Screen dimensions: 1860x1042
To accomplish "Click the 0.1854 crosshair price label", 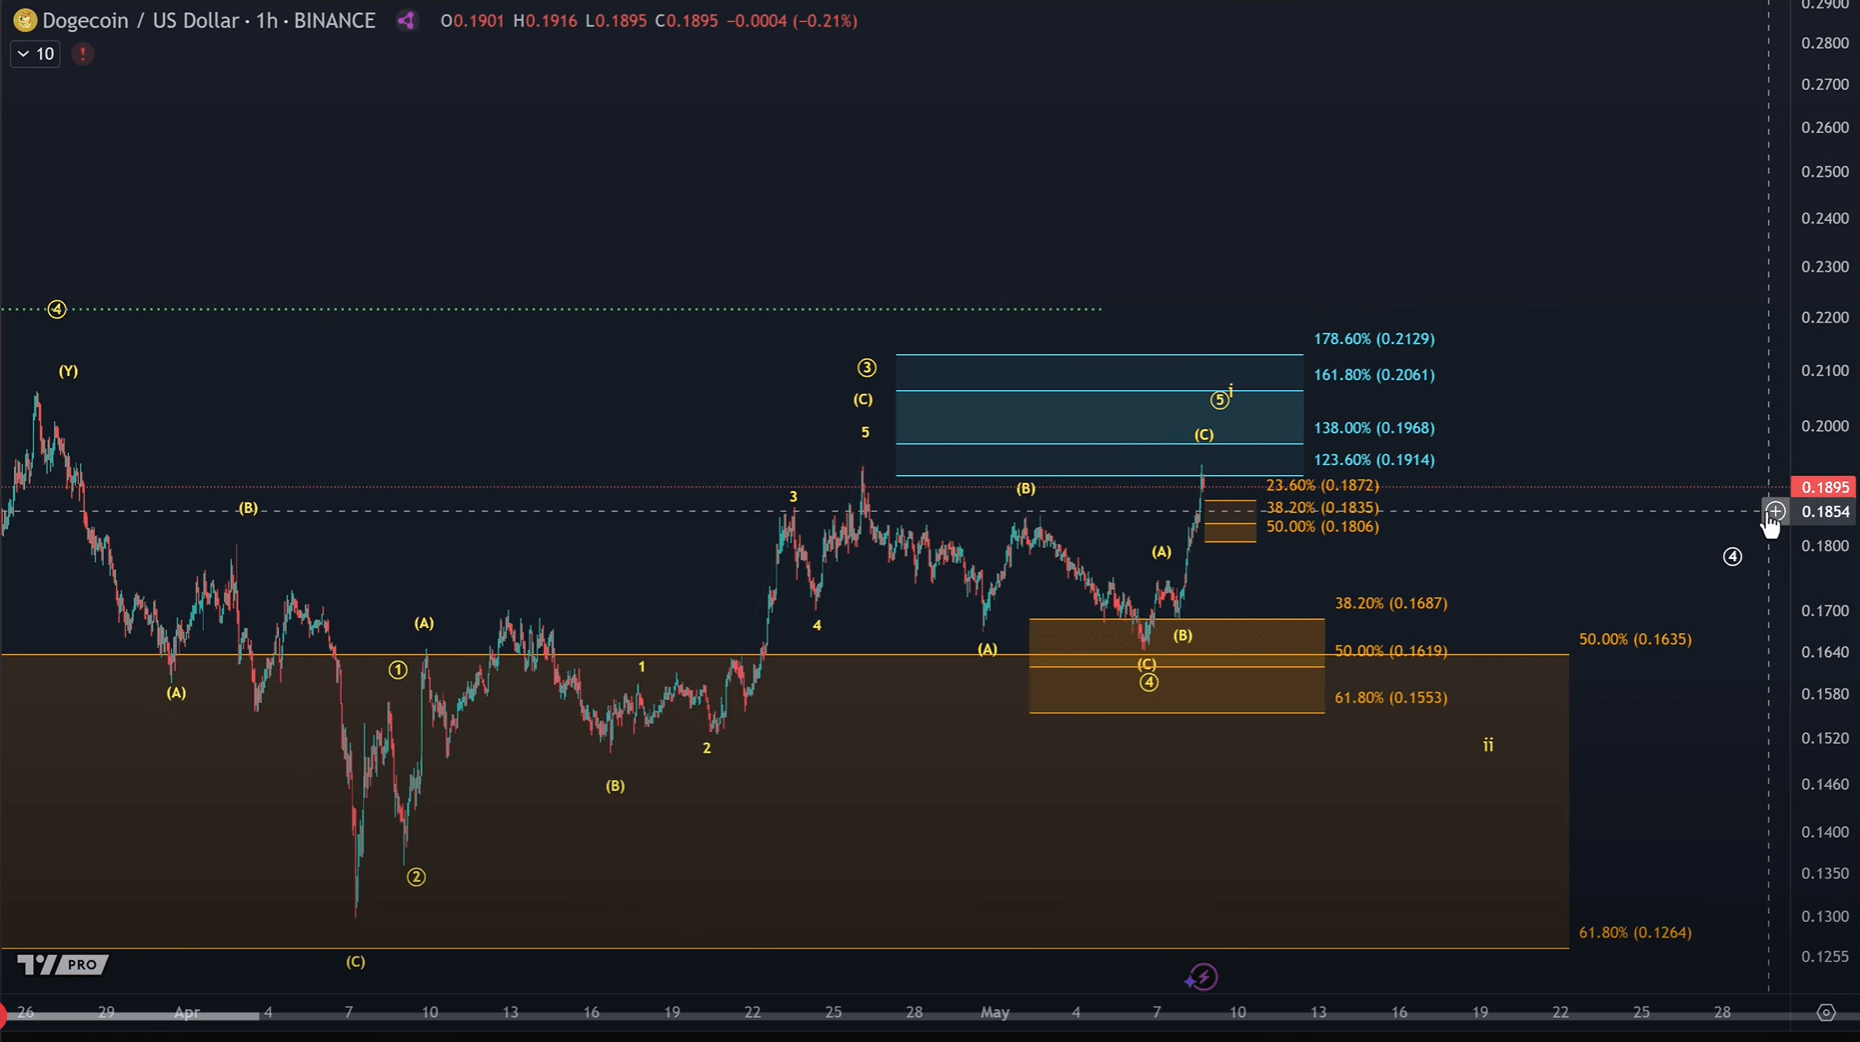I will (x=1824, y=512).
